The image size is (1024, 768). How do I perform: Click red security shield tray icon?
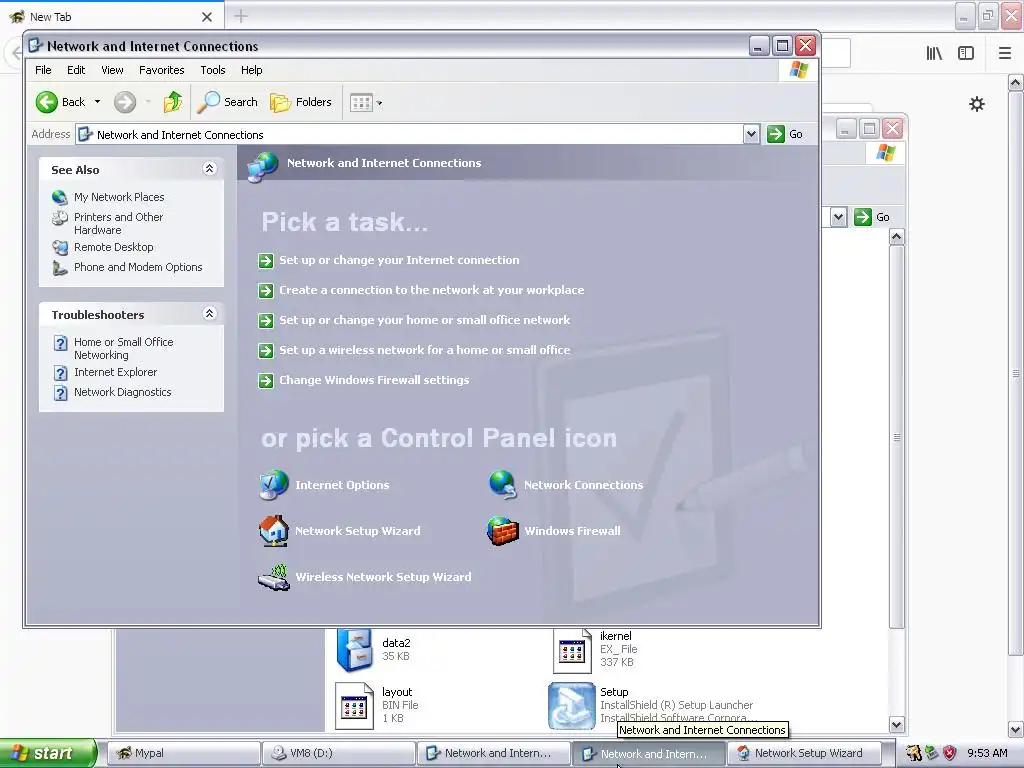pyautogui.click(x=950, y=753)
